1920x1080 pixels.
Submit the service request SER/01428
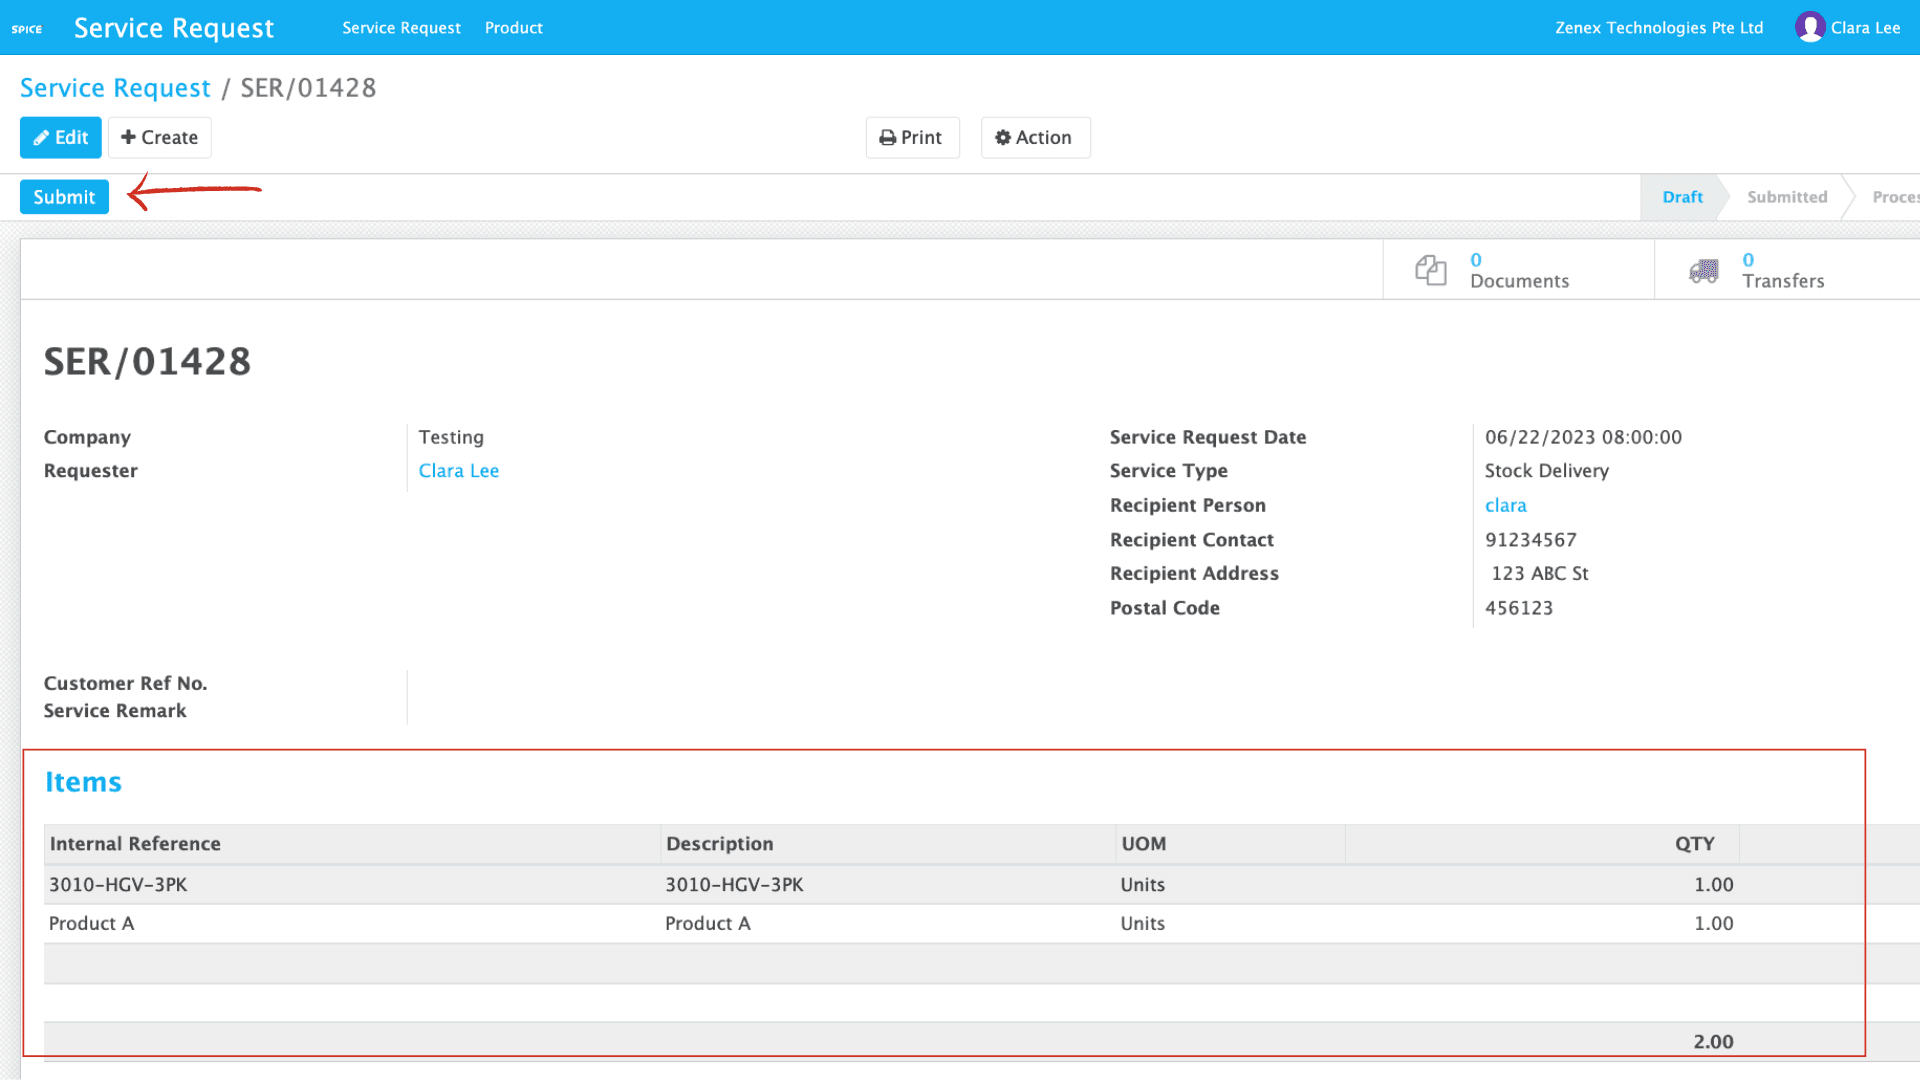click(63, 196)
